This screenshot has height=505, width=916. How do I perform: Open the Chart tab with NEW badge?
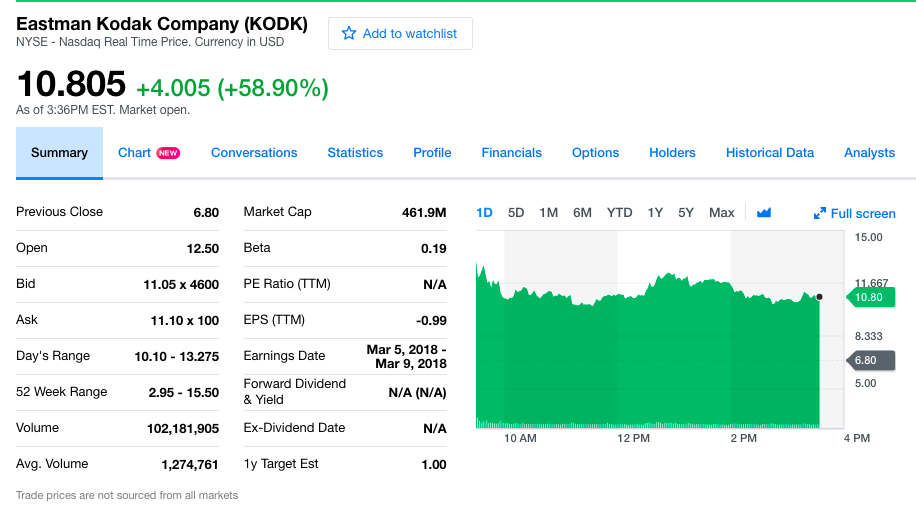click(148, 153)
